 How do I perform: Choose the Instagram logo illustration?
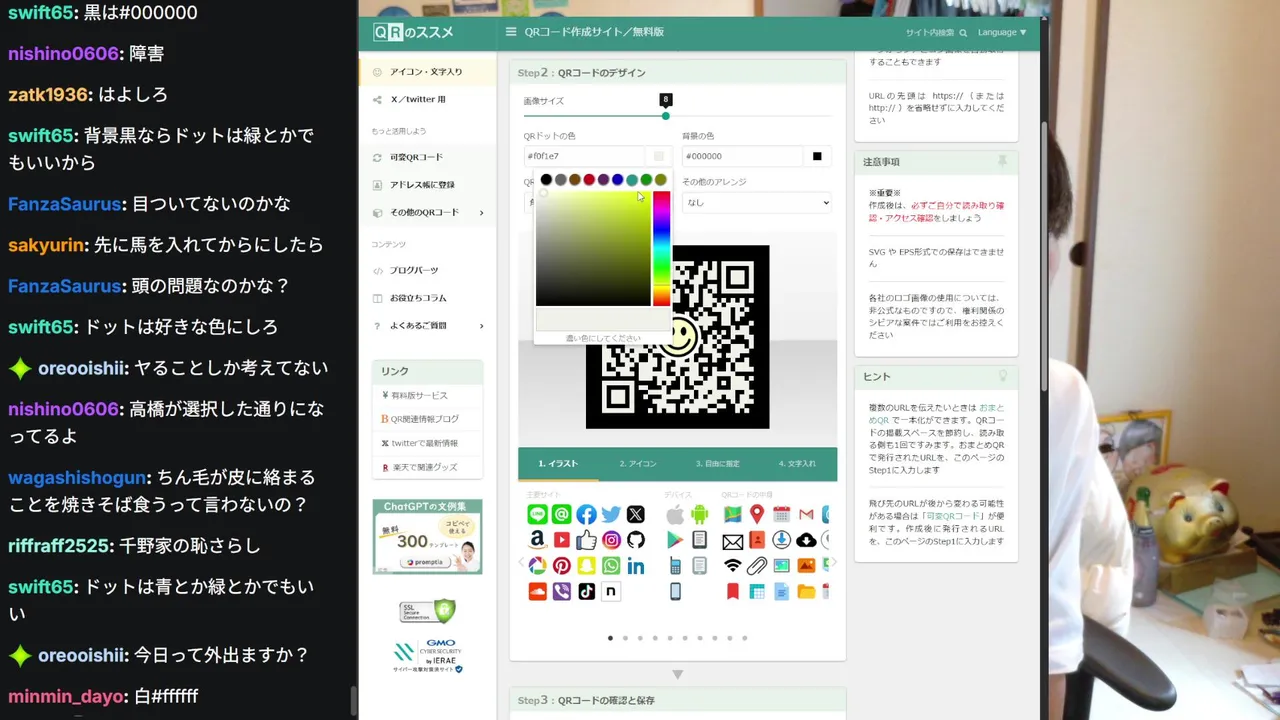[x=611, y=540]
